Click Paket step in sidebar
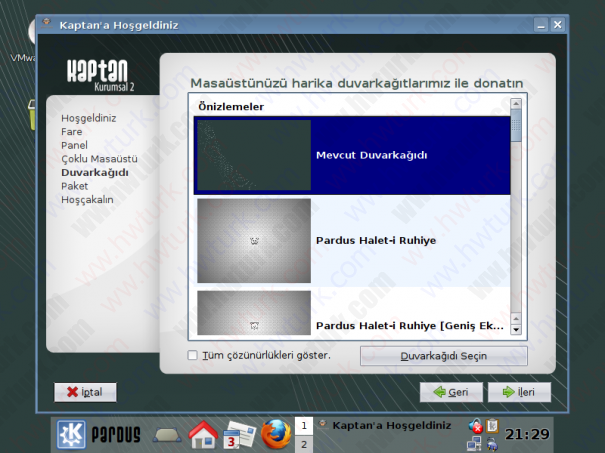Image resolution: width=605 pixels, height=453 pixels. click(x=74, y=186)
